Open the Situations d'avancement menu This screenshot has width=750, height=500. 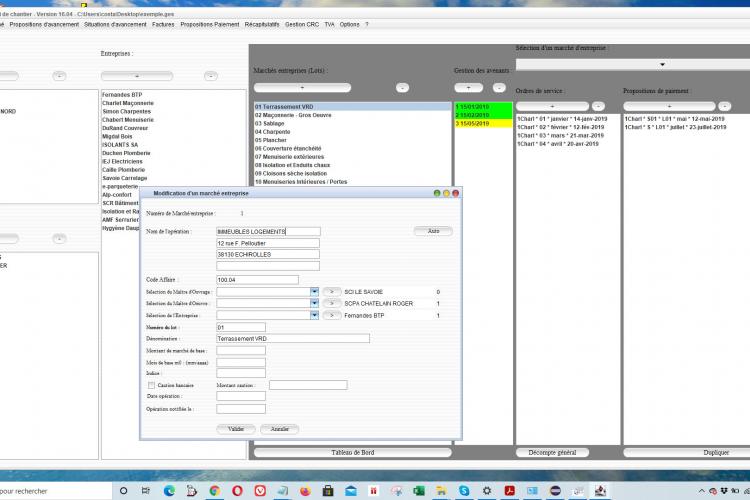115,24
